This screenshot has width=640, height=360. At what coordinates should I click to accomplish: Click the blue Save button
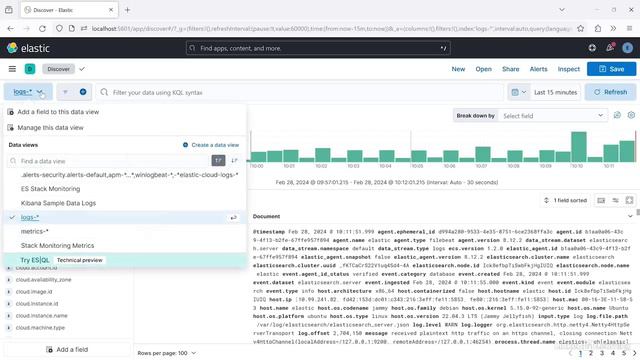tap(611, 69)
